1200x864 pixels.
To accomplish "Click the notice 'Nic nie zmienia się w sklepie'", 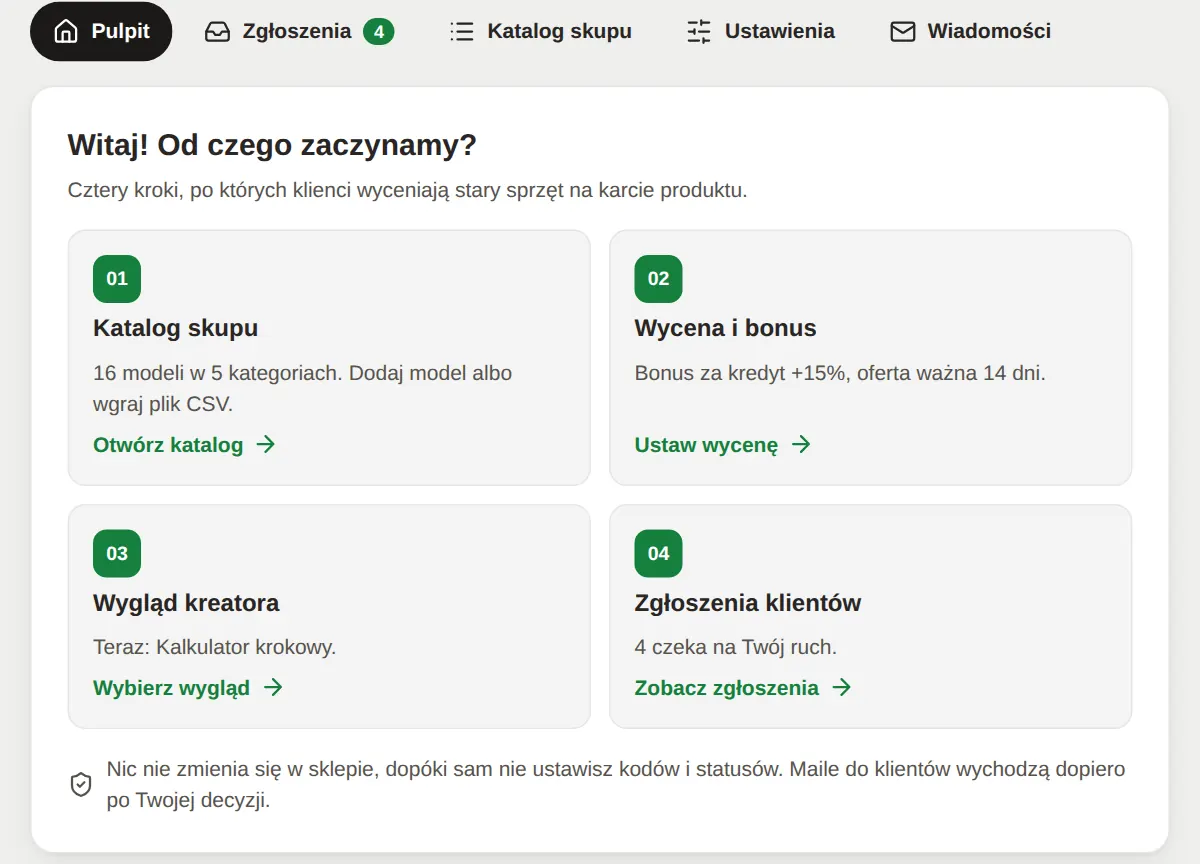I will (616, 785).
